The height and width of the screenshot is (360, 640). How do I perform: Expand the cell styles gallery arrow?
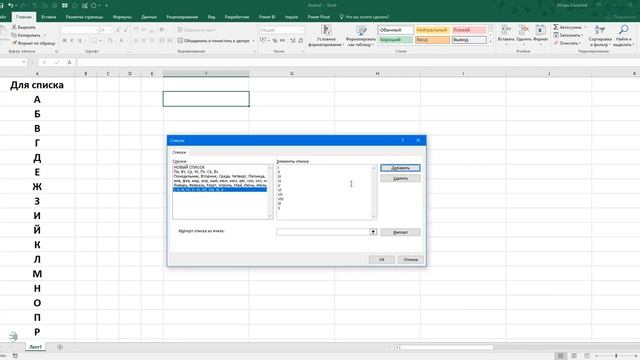[x=491, y=42]
